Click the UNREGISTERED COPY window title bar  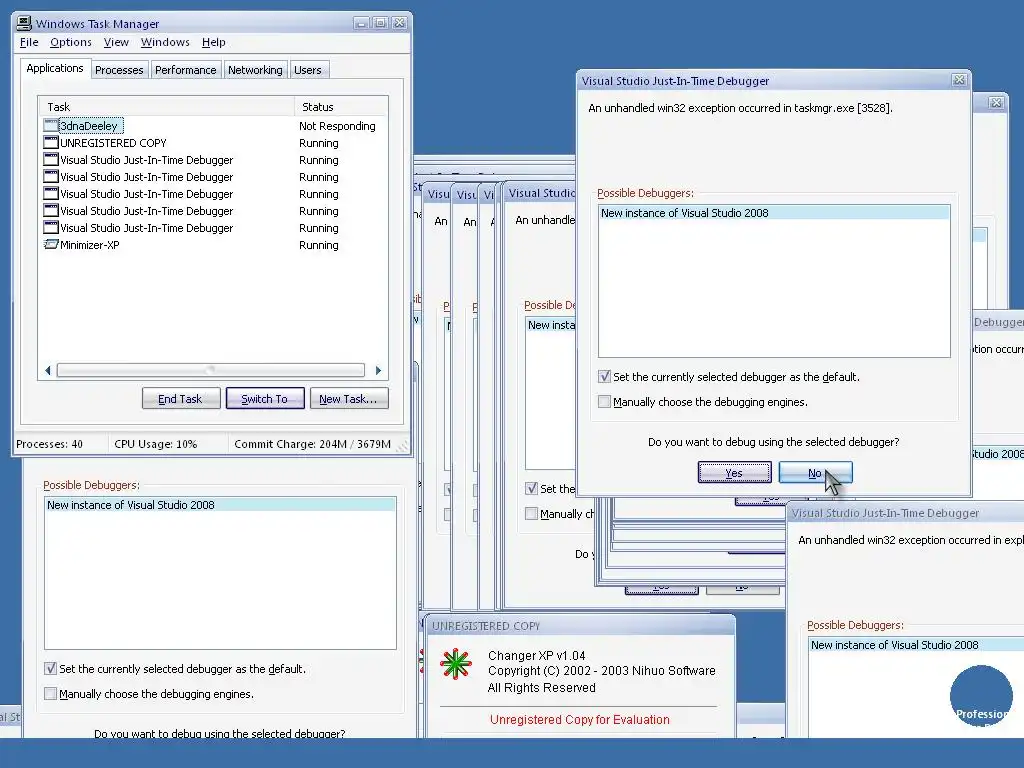point(579,626)
